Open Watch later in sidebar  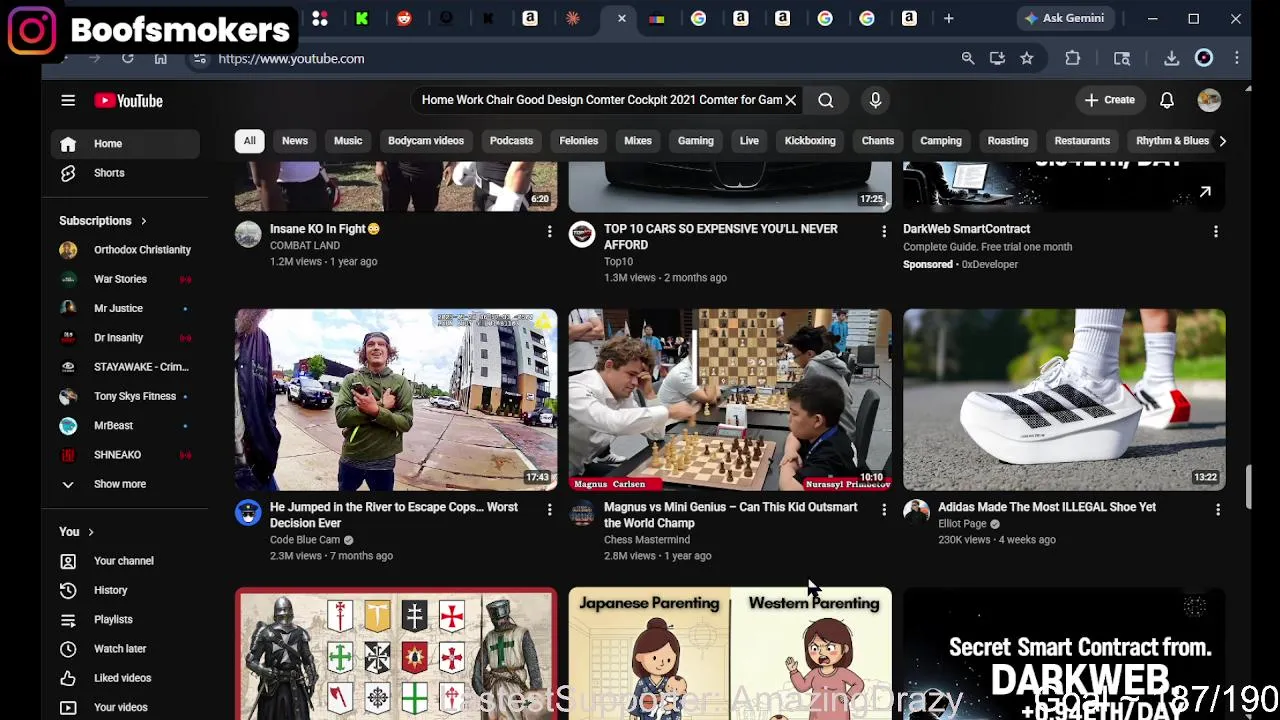[x=125, y=649]
